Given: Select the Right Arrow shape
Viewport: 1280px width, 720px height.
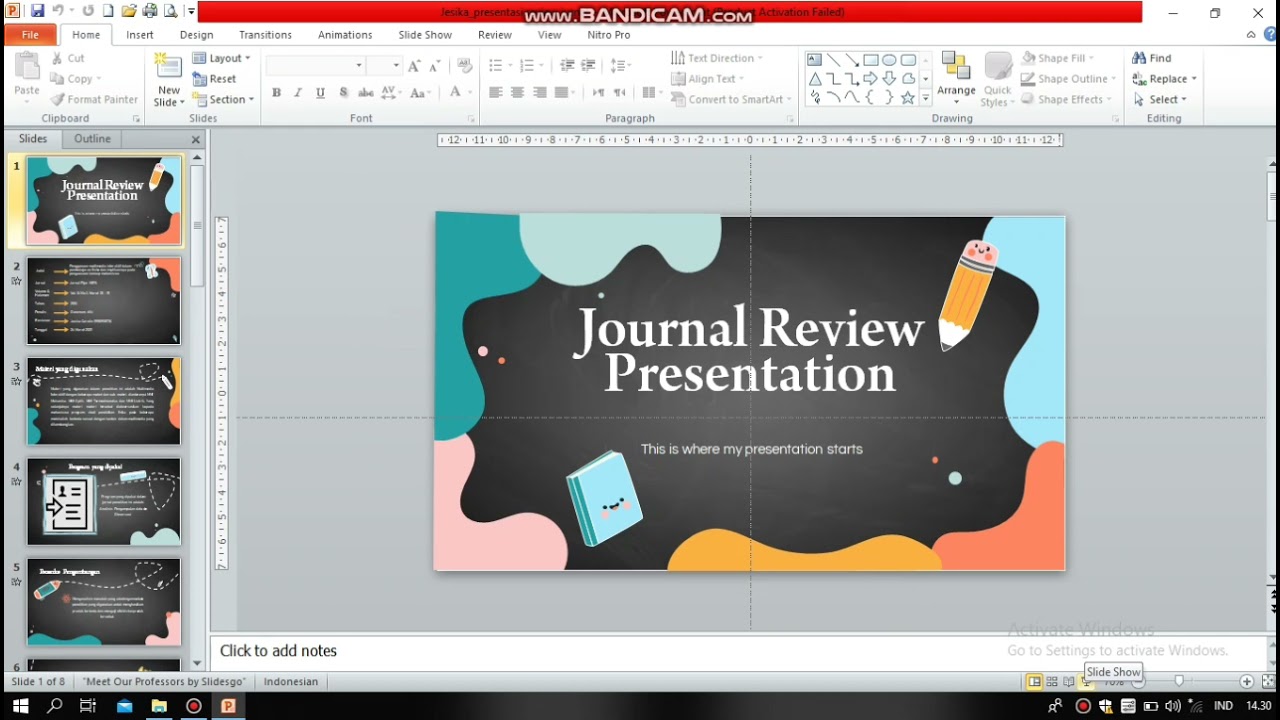Looking at the screenshot, I should tap(871, 79).
